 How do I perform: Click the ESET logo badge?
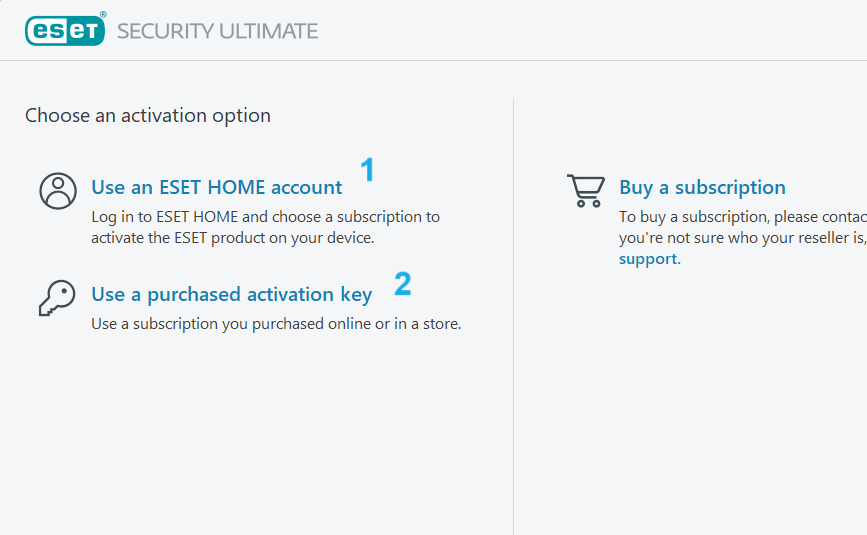[65, 30]
